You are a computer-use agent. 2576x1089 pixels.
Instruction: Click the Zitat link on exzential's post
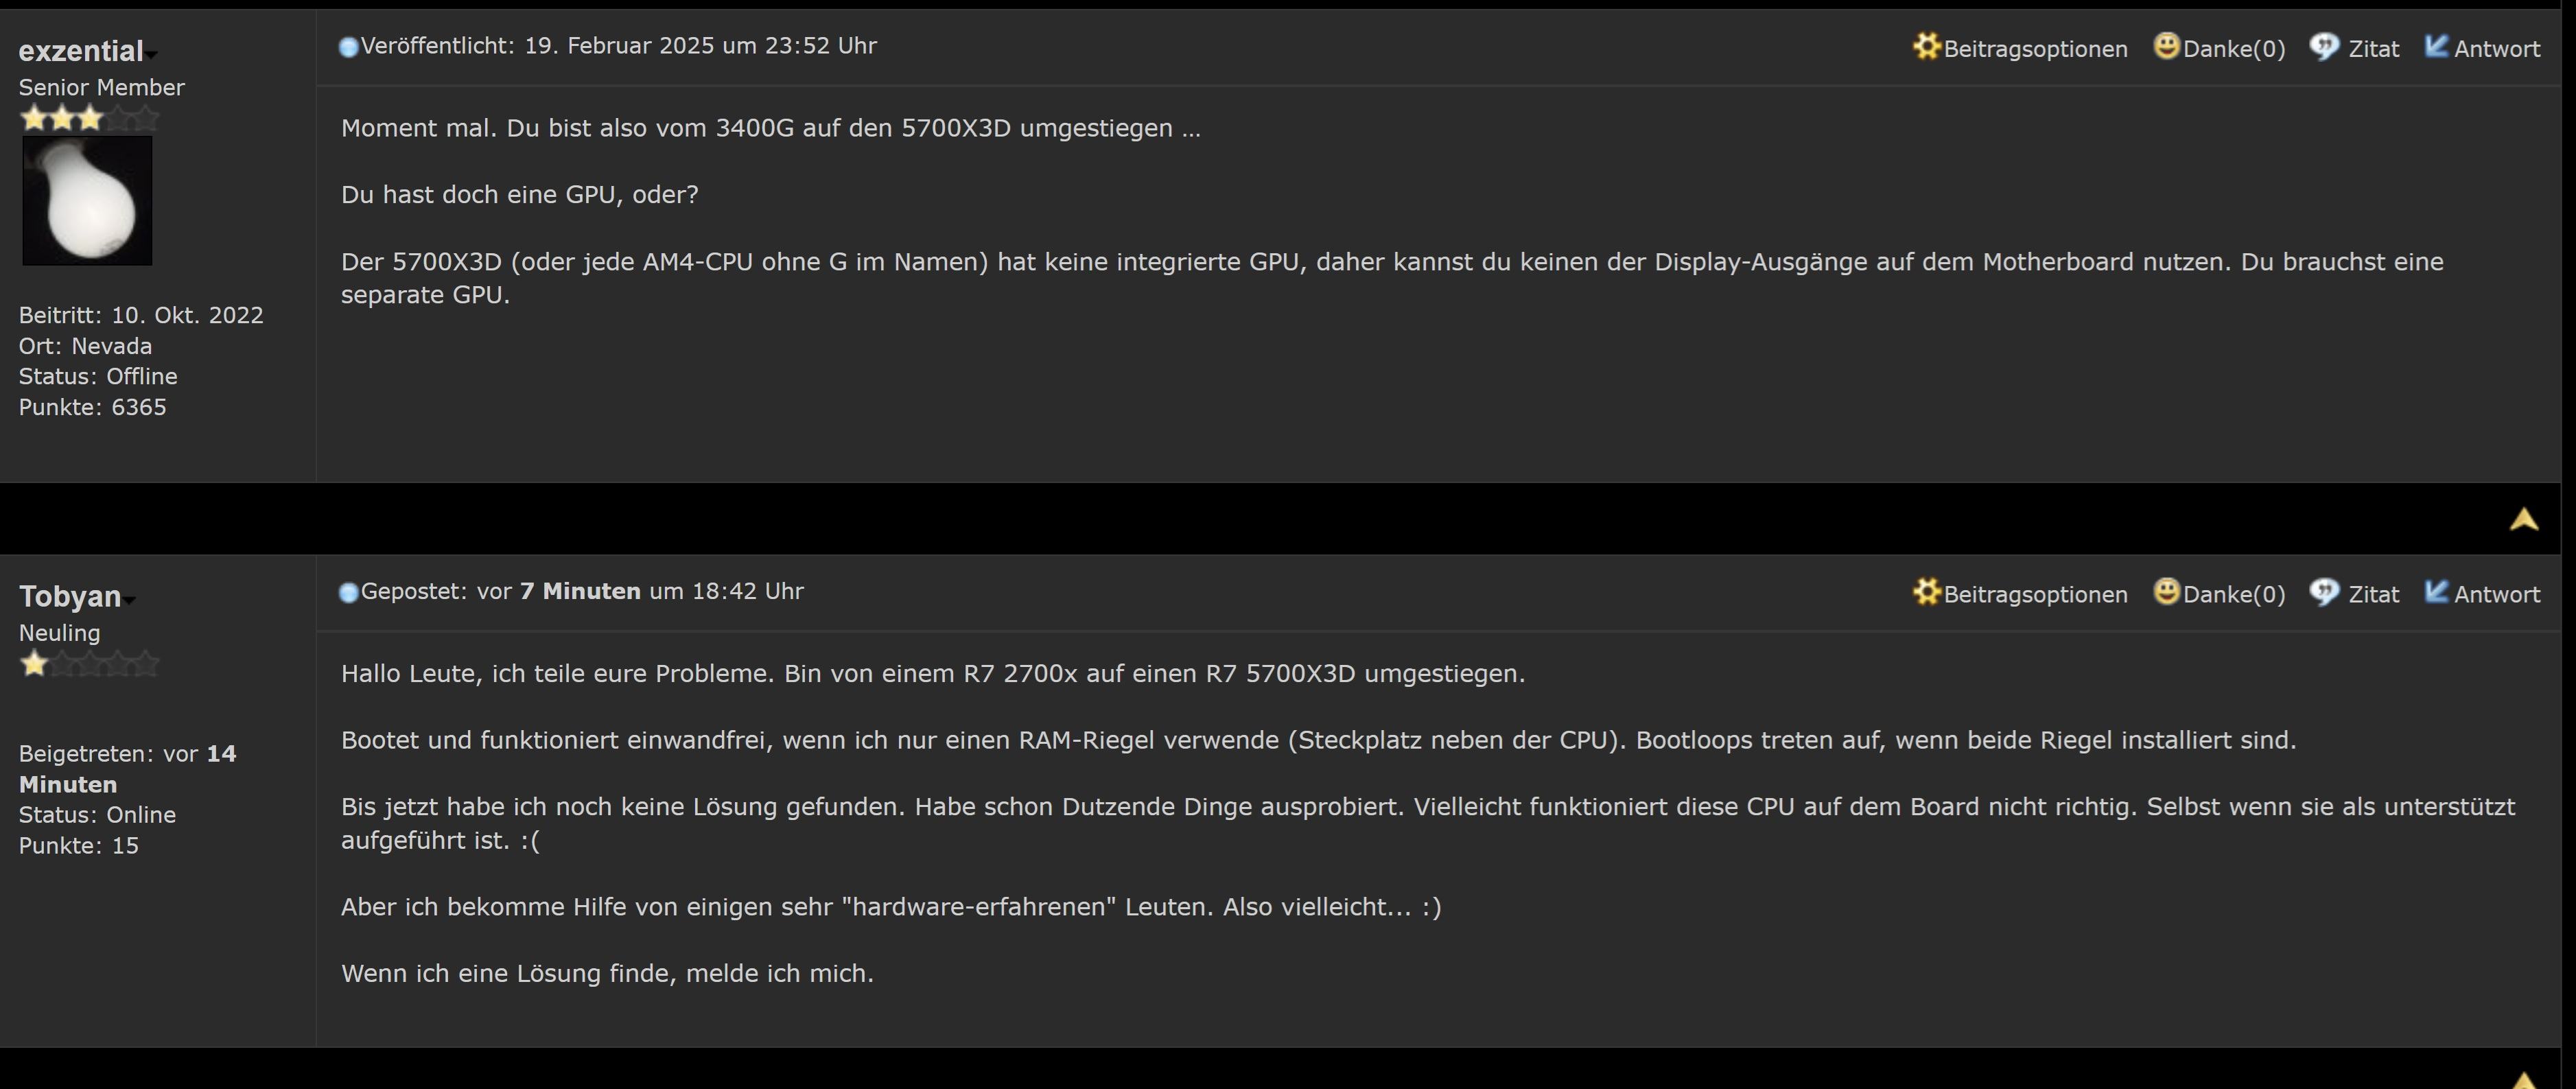click(2373, 49)
